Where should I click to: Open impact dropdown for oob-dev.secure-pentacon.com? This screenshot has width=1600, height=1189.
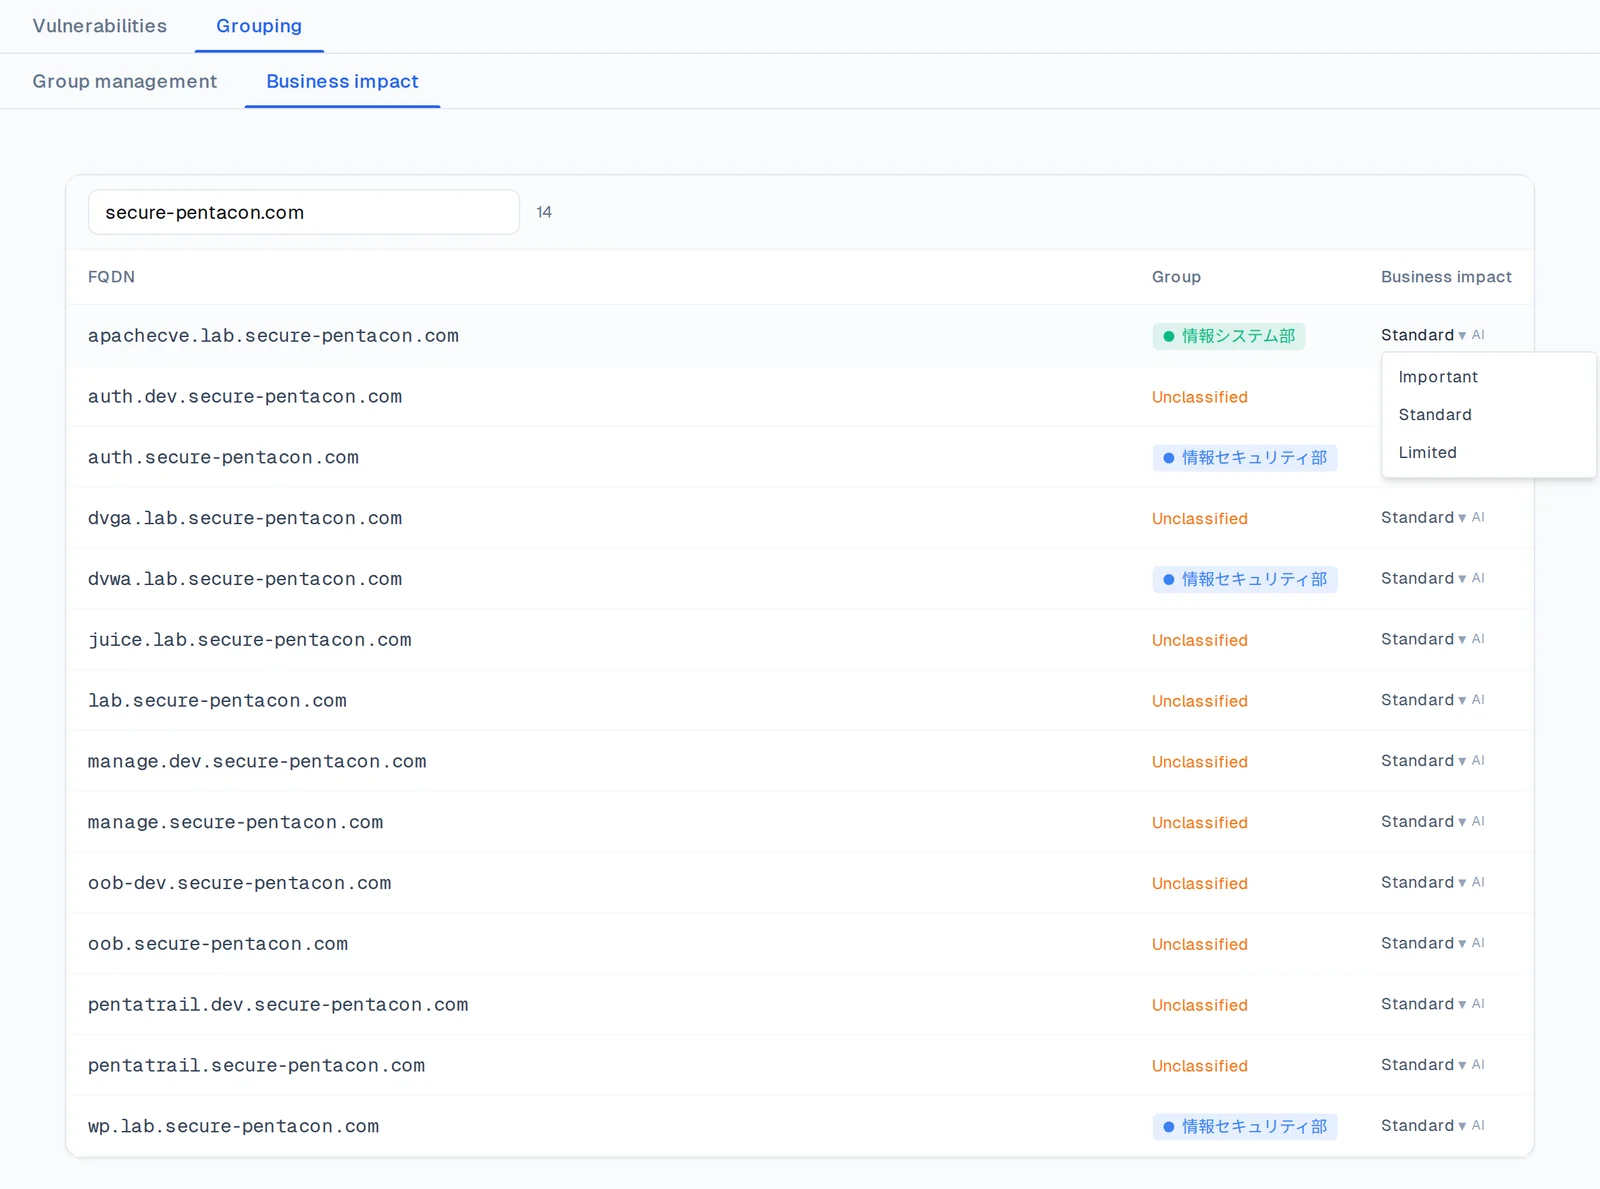(1424, 883)
